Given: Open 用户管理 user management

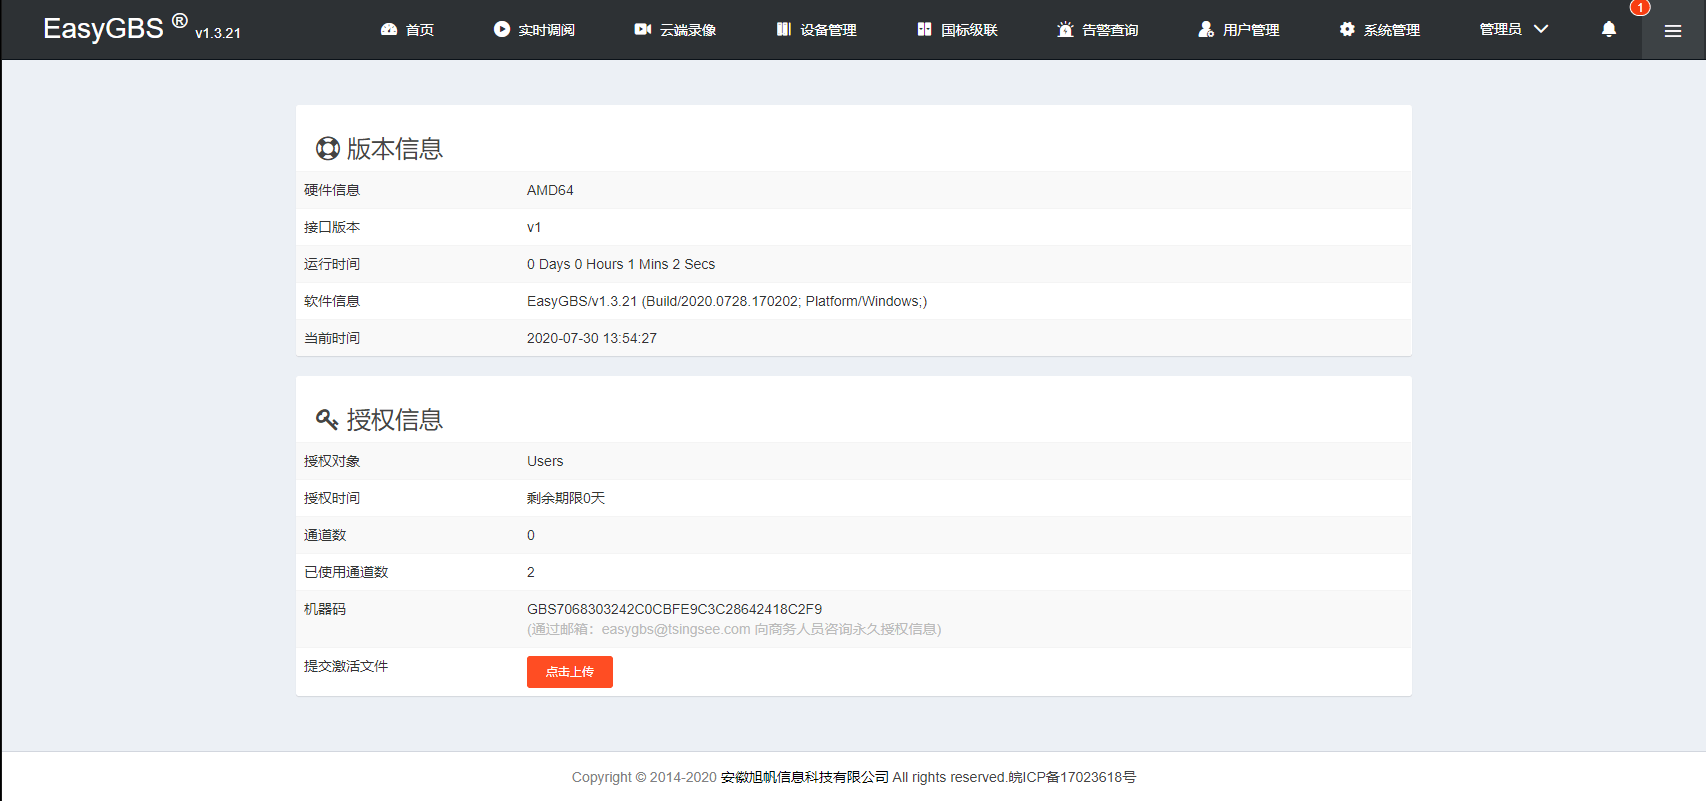Looking at the screenshot, I should (1239, 30).
